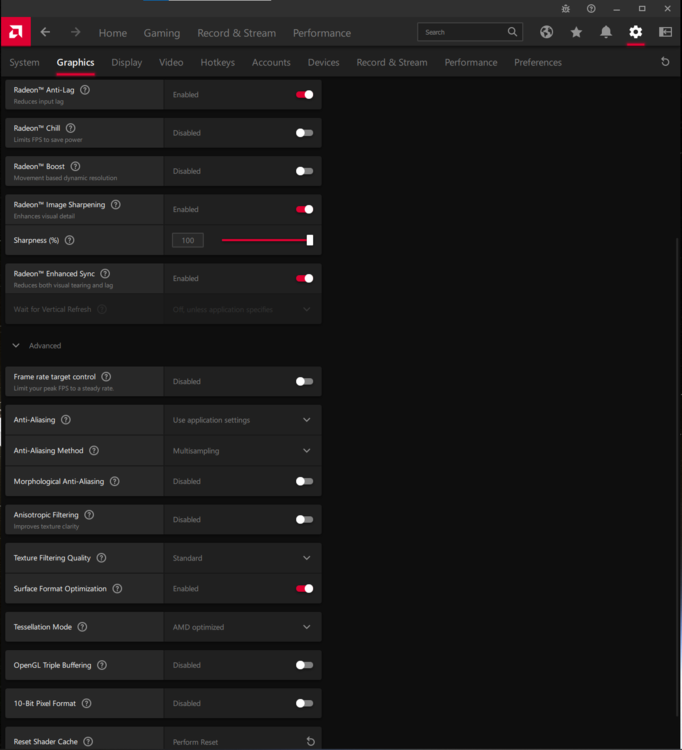Open the Texture Filtering Quality dropdown

242,558
